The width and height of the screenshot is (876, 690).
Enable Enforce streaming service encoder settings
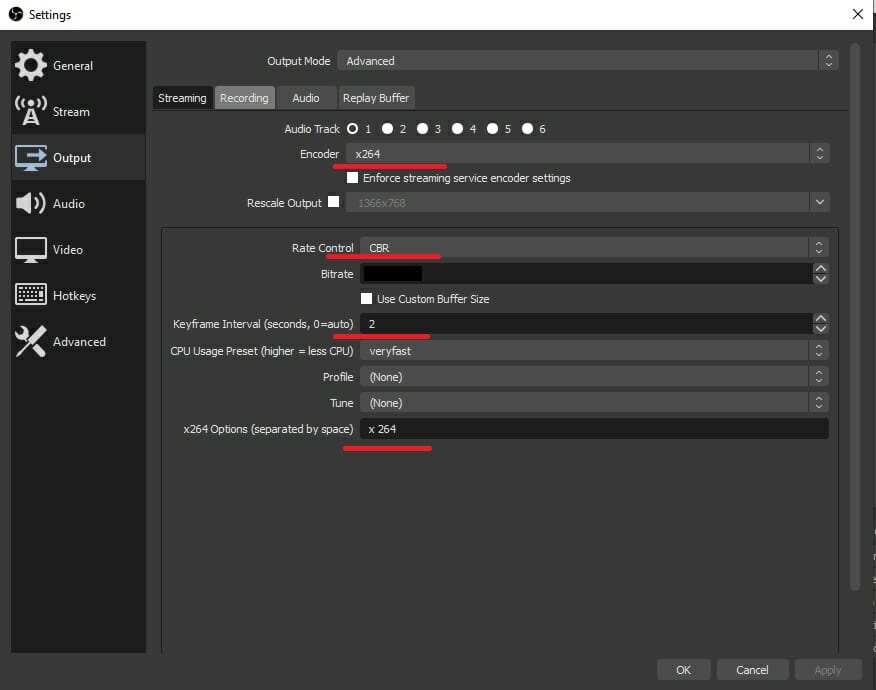[x=353, y=178]
